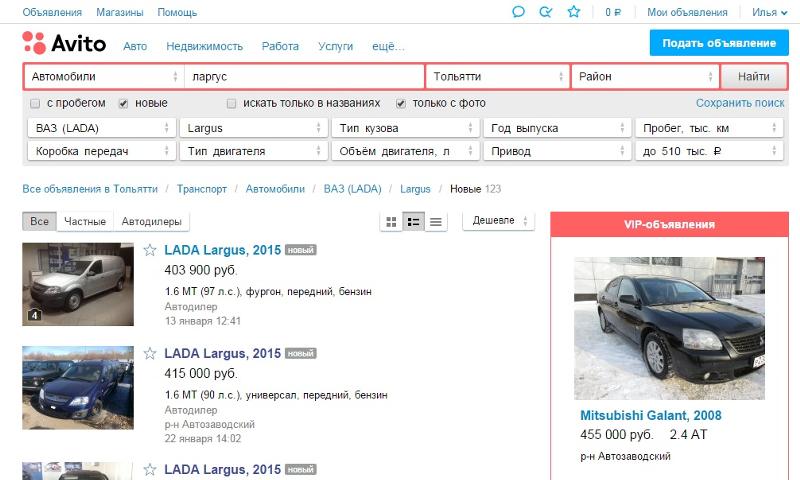Open the Largus model dropdown

coord(254,128)
